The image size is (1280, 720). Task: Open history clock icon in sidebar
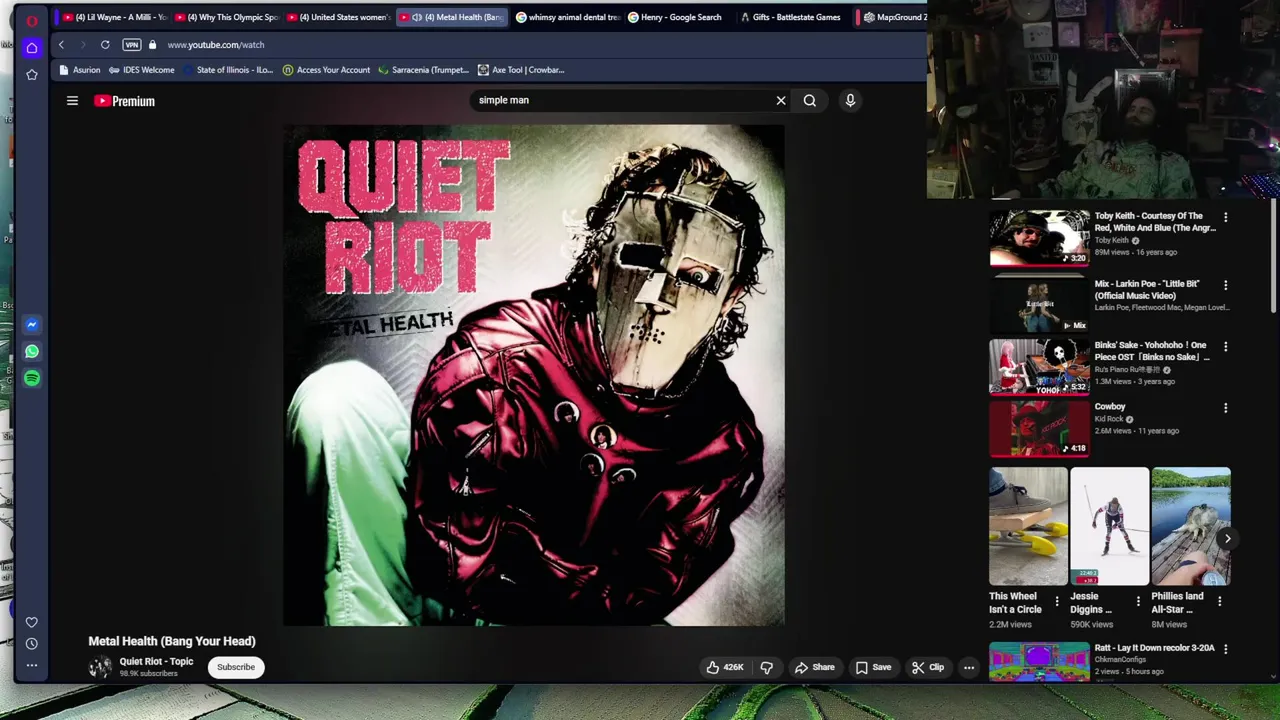32,643
